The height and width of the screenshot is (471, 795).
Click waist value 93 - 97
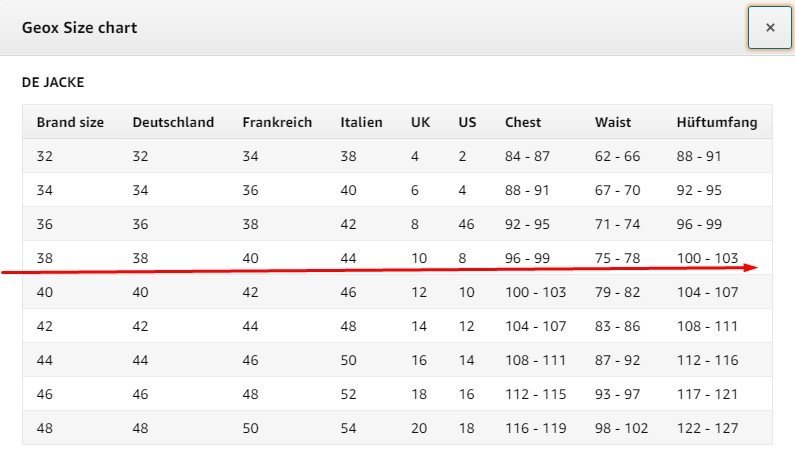point(617,394)
